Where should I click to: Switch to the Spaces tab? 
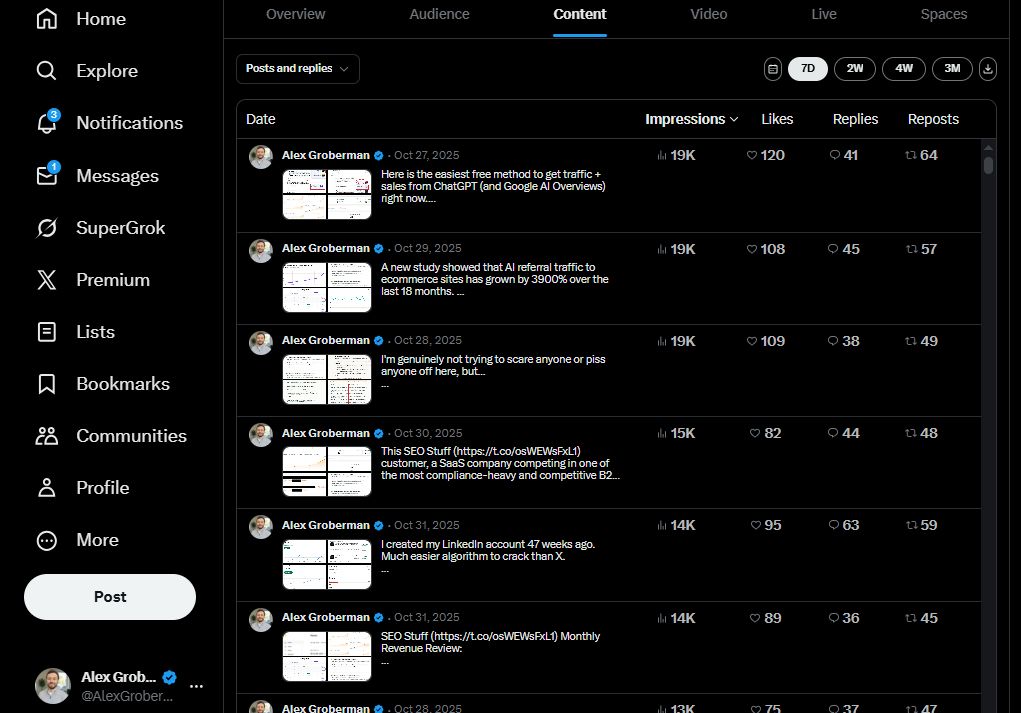[944, 14]
